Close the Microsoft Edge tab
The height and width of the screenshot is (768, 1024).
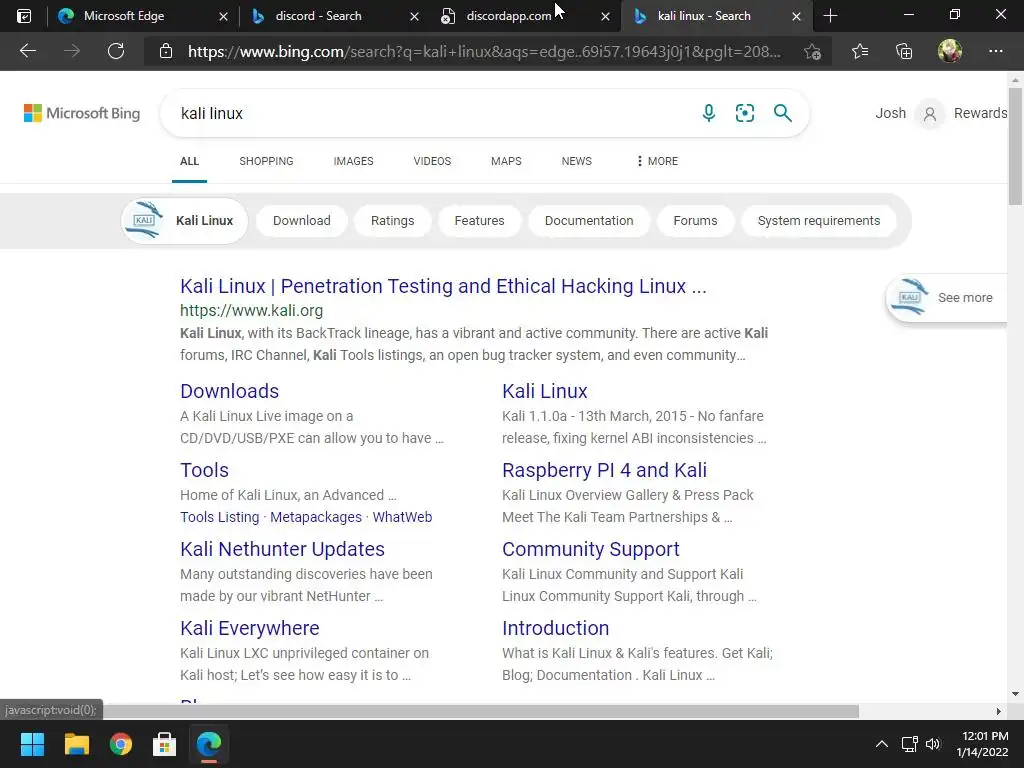(x=223, y=16)
